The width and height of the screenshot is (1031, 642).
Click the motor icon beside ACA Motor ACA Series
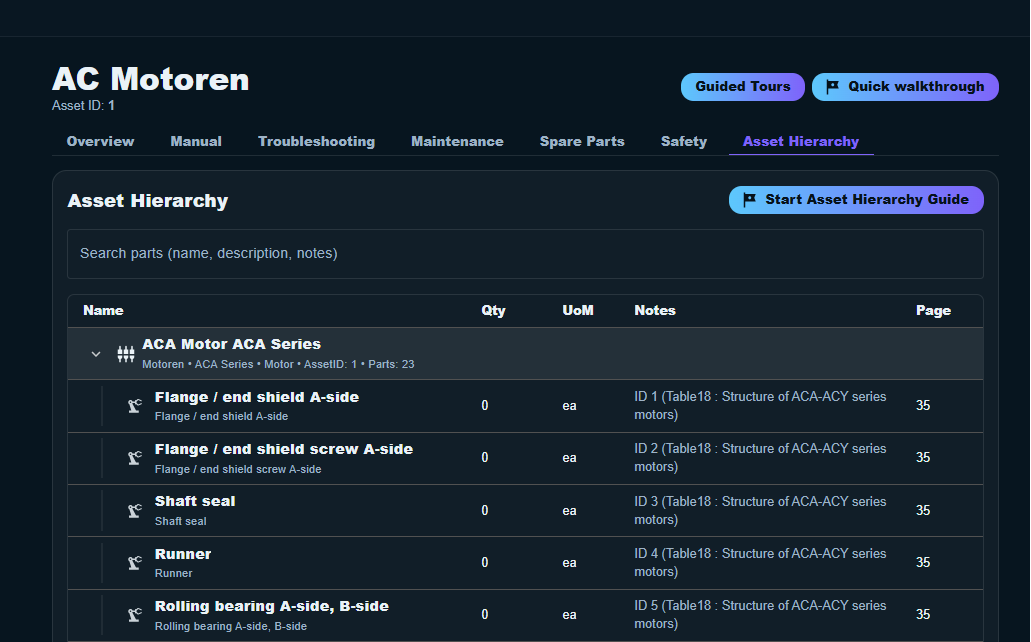click(x=126, y=353)
